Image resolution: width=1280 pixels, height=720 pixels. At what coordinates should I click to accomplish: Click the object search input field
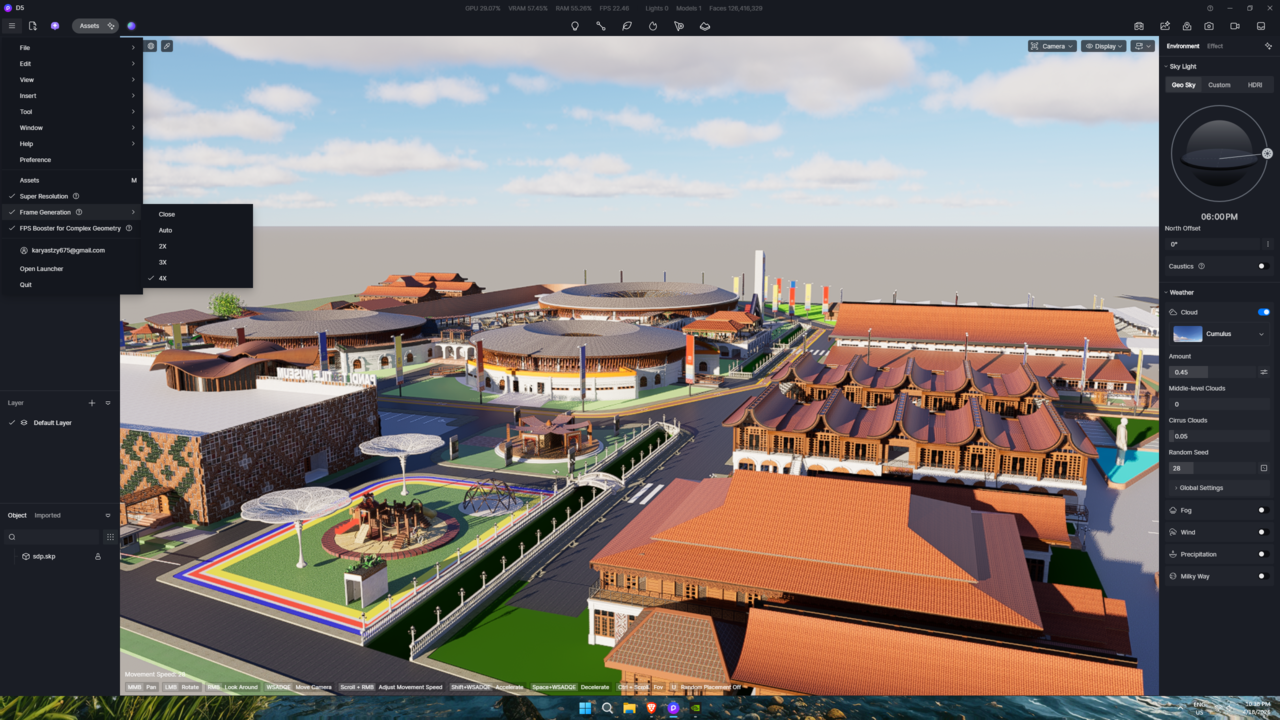pyautogui.click(x=55, y=537)
